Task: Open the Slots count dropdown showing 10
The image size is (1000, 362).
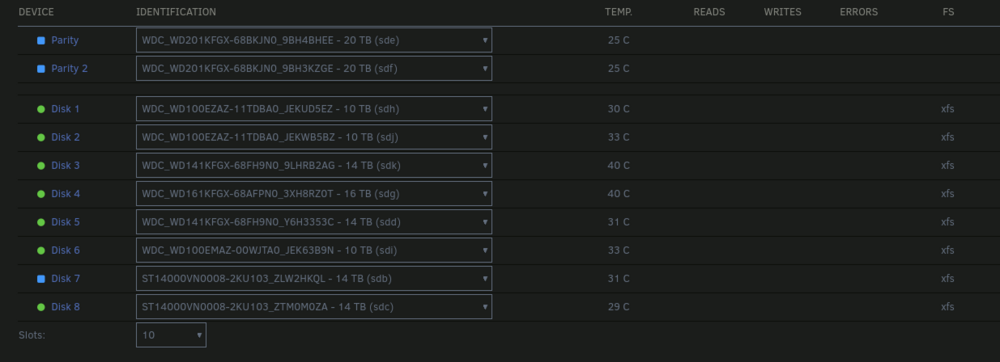Action: 171,335
